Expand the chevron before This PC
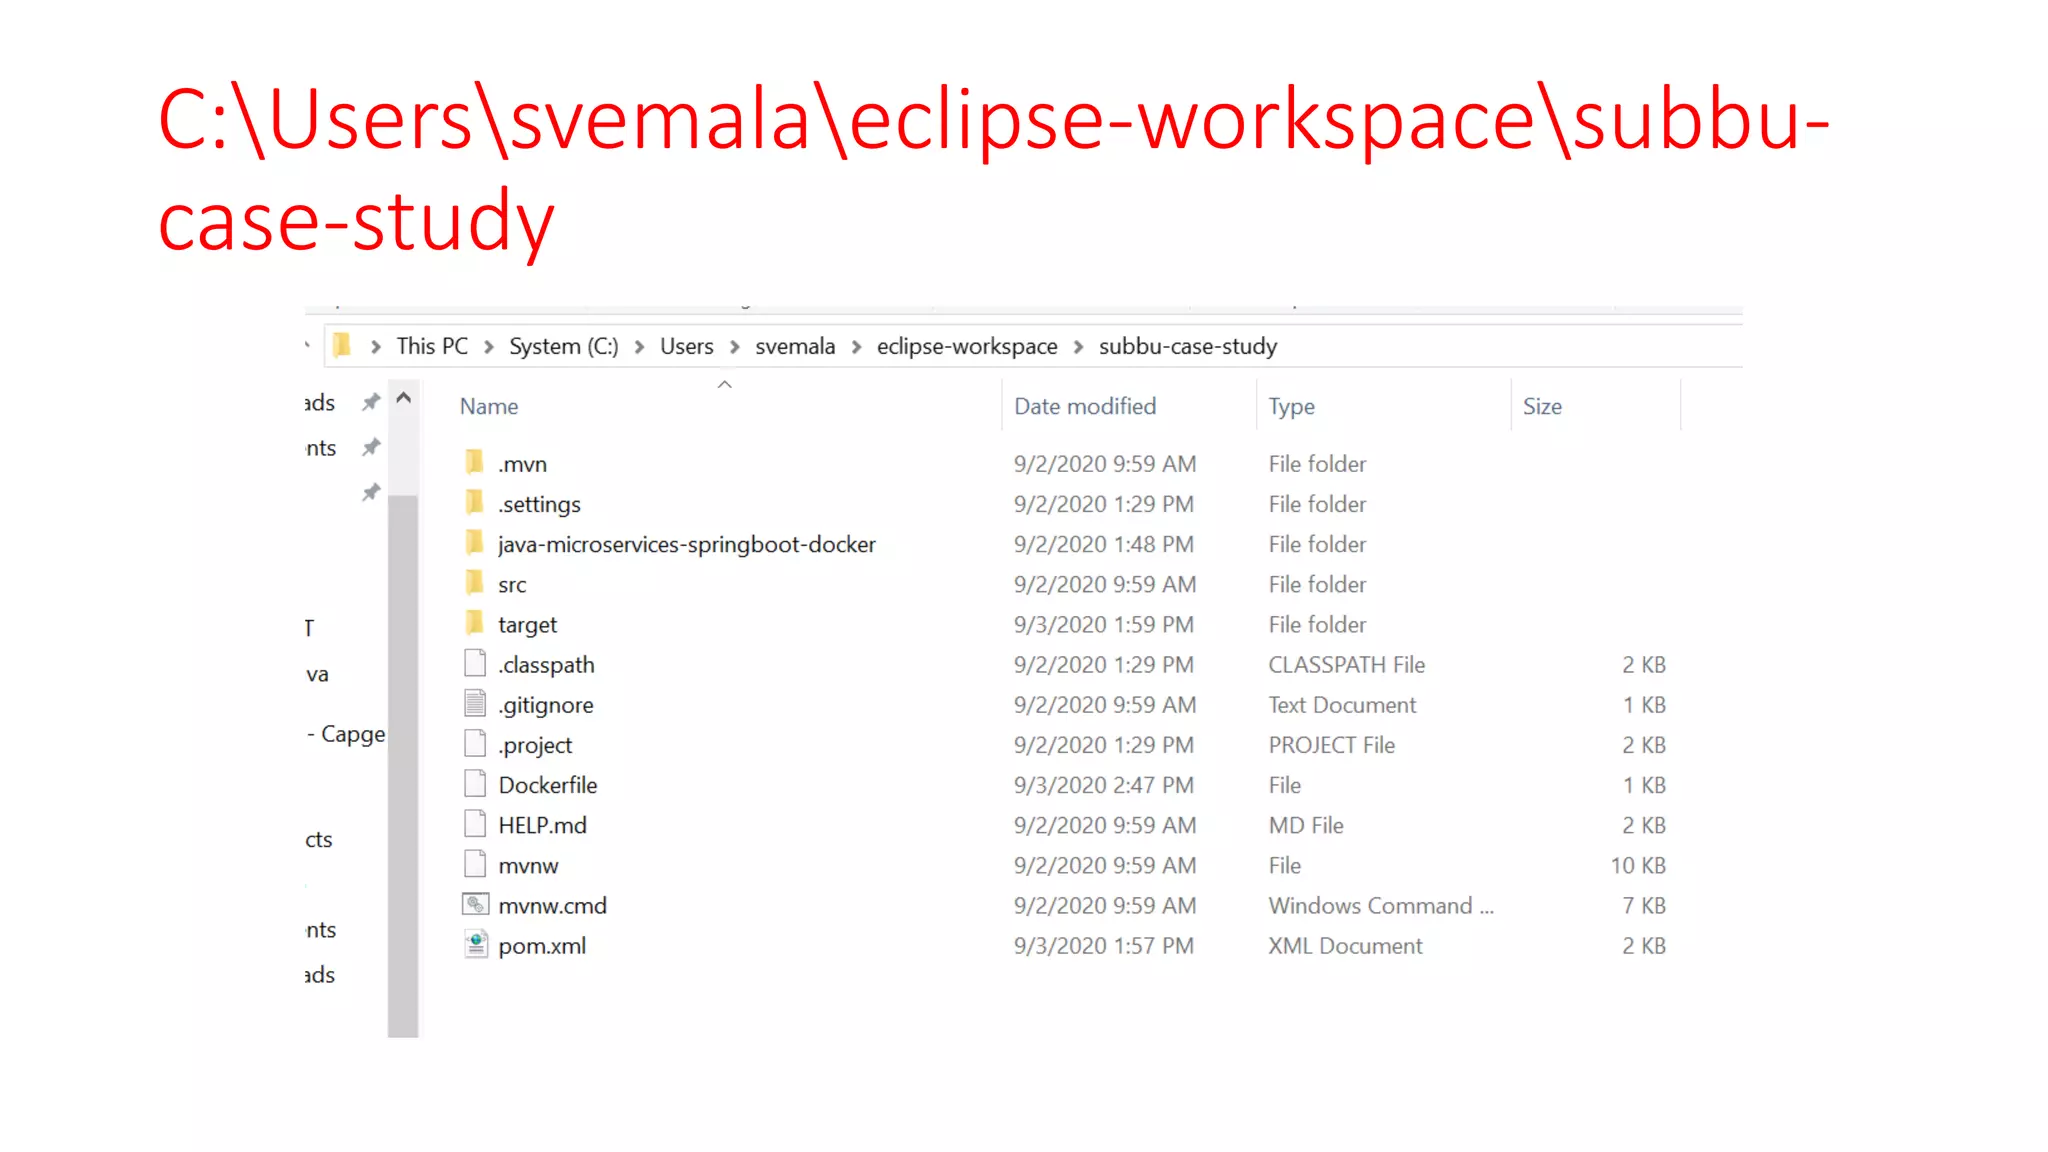Screen dimensions: 2048x1152 click(376, 346)
